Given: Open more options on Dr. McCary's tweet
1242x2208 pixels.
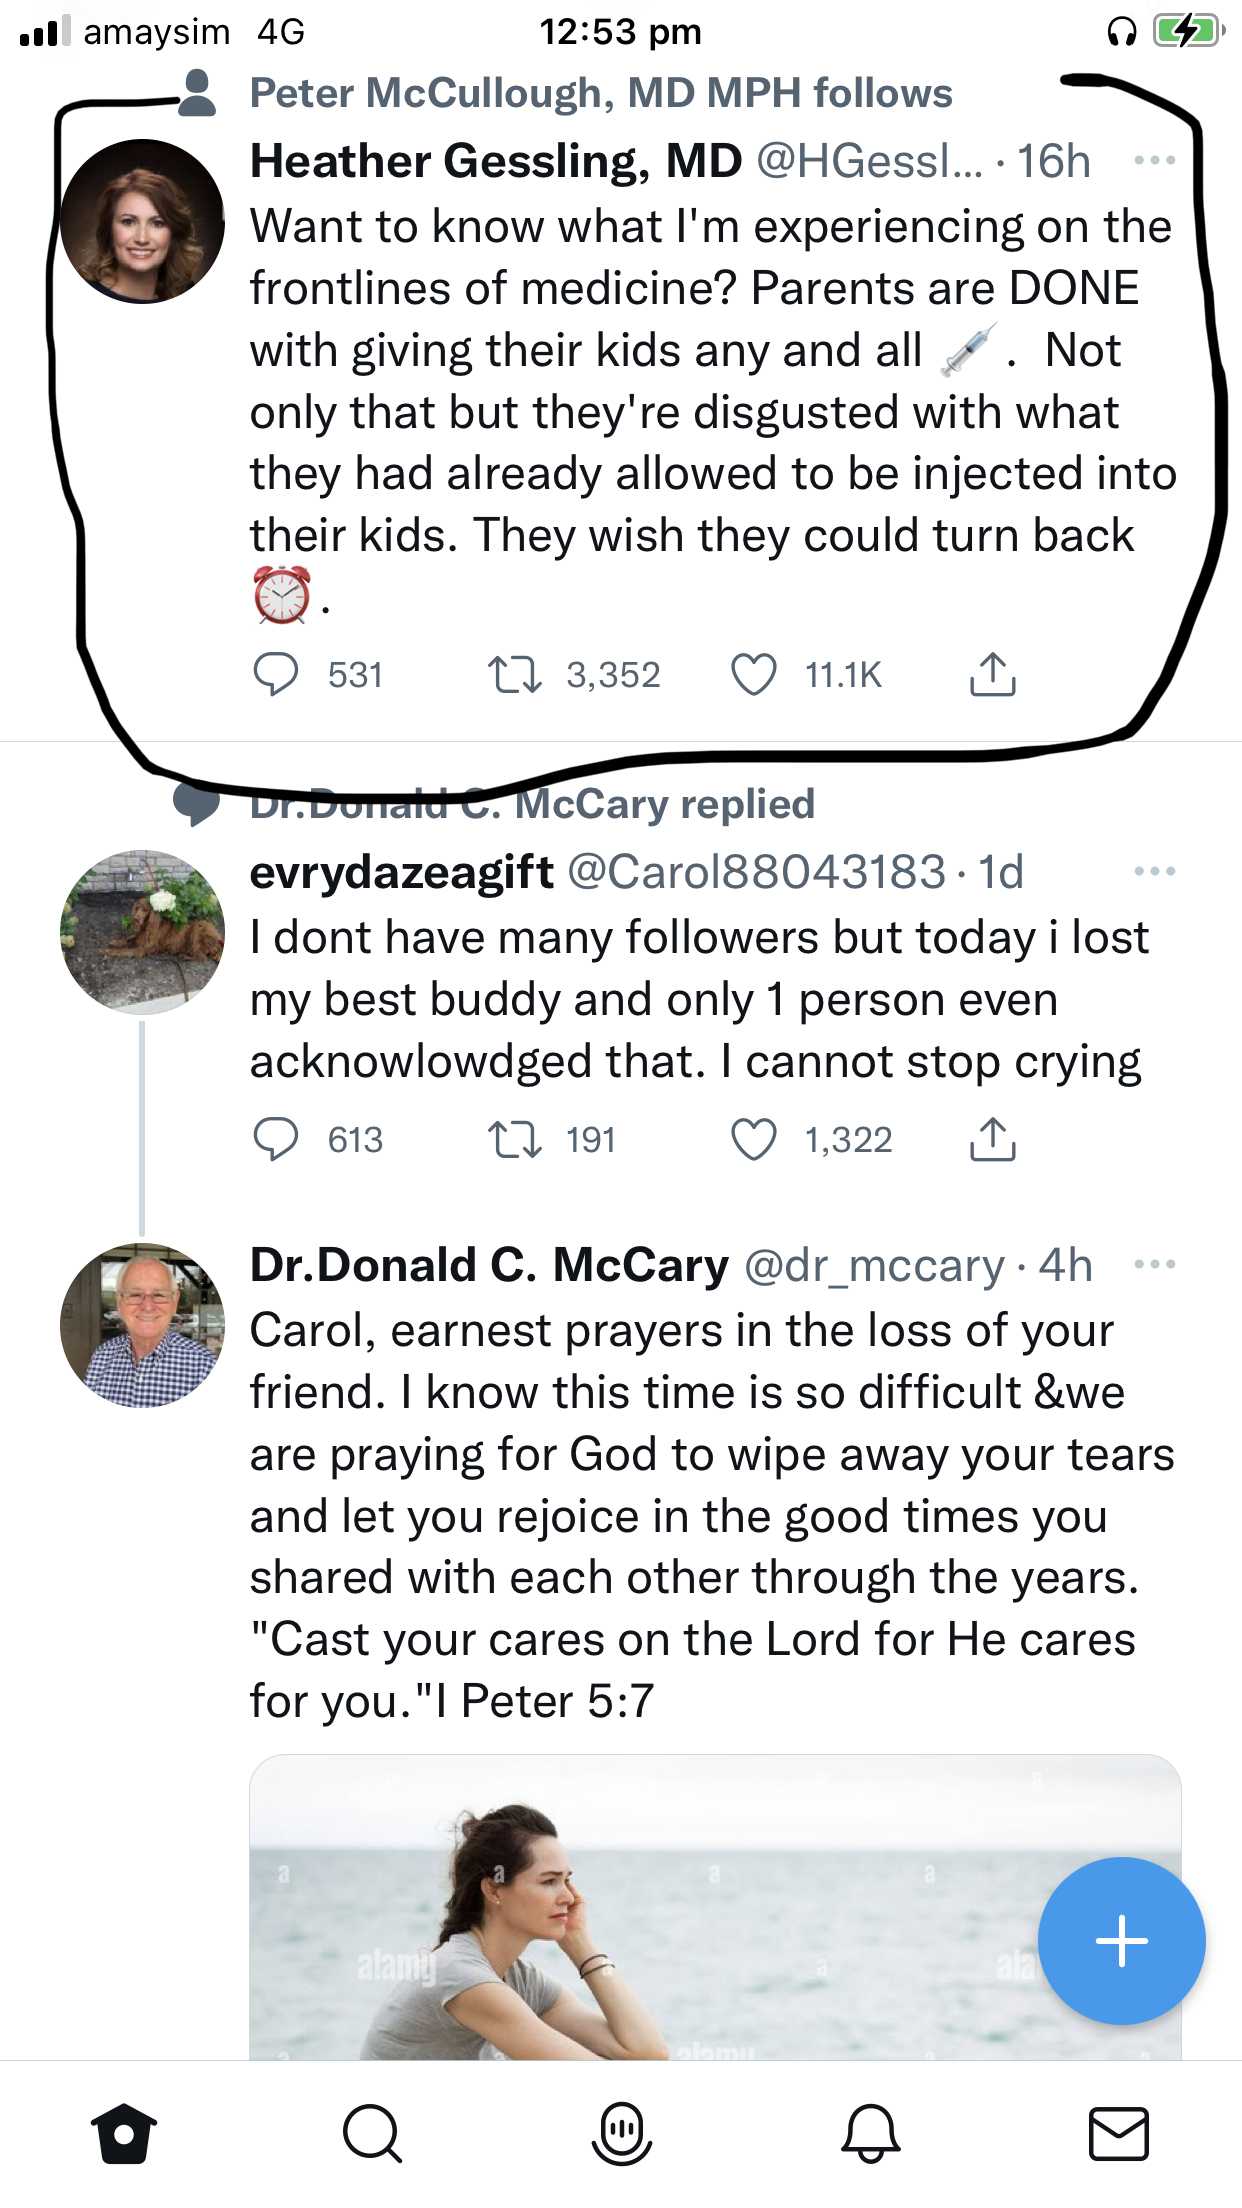Looking at the screenshot, I should pos(1154,1265).
